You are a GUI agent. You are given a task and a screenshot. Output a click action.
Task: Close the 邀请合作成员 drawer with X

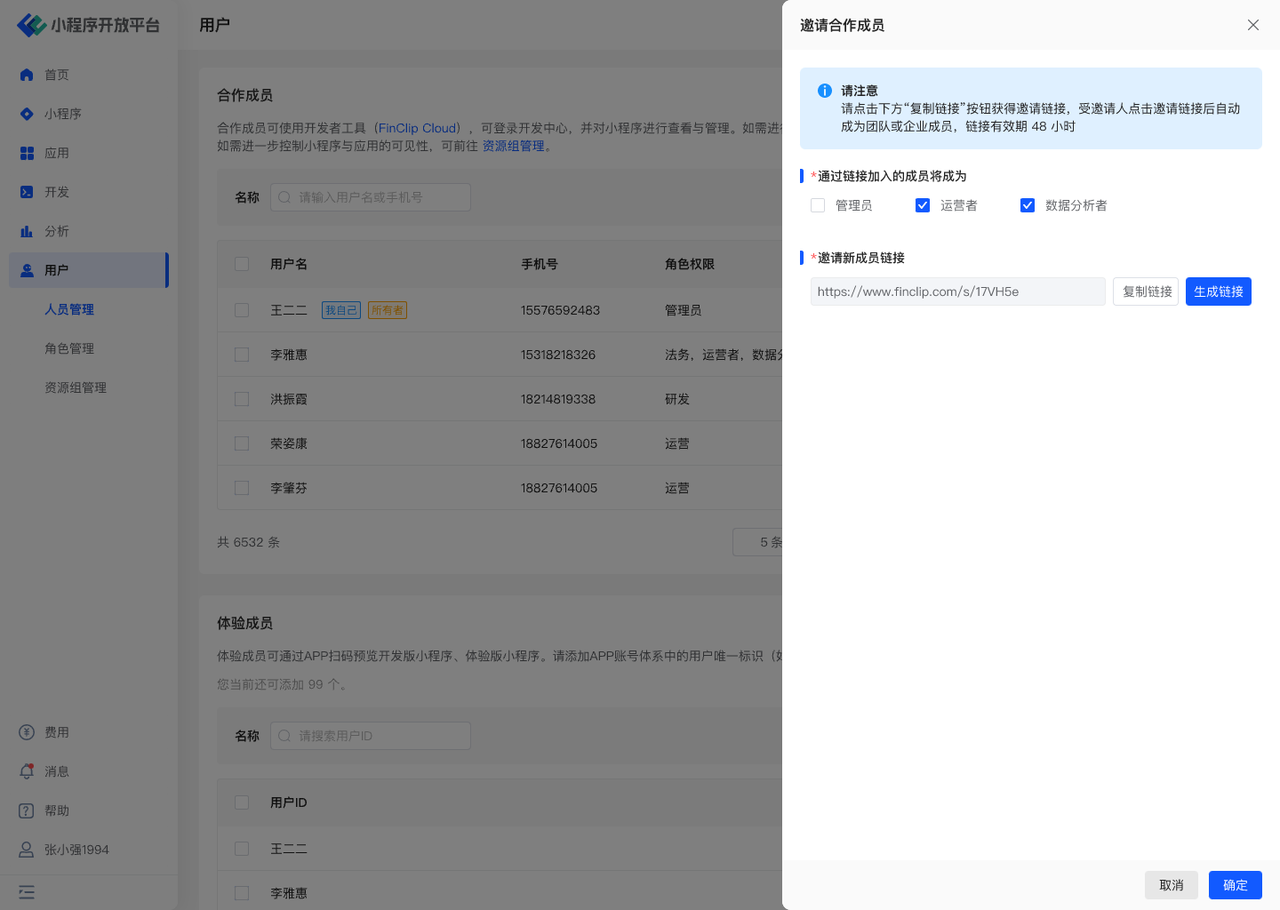(1253, 25)
